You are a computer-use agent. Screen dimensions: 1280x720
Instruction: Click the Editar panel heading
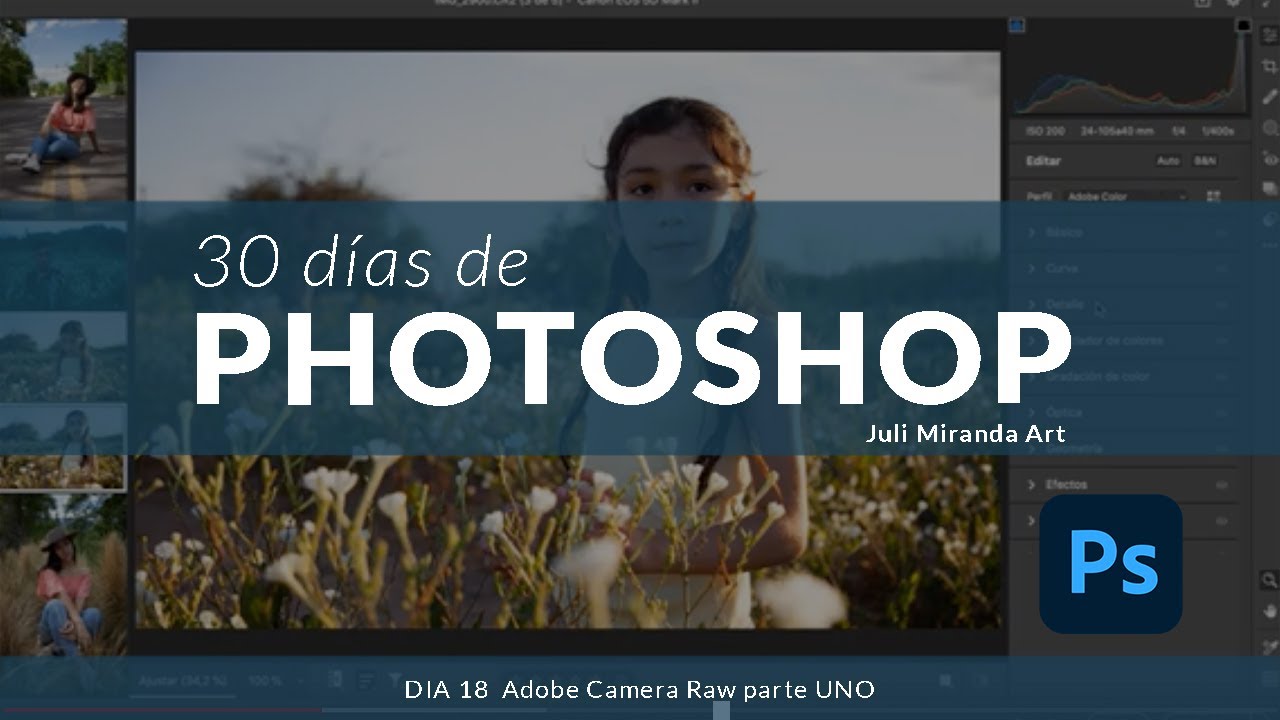(x=1044, y=161)
